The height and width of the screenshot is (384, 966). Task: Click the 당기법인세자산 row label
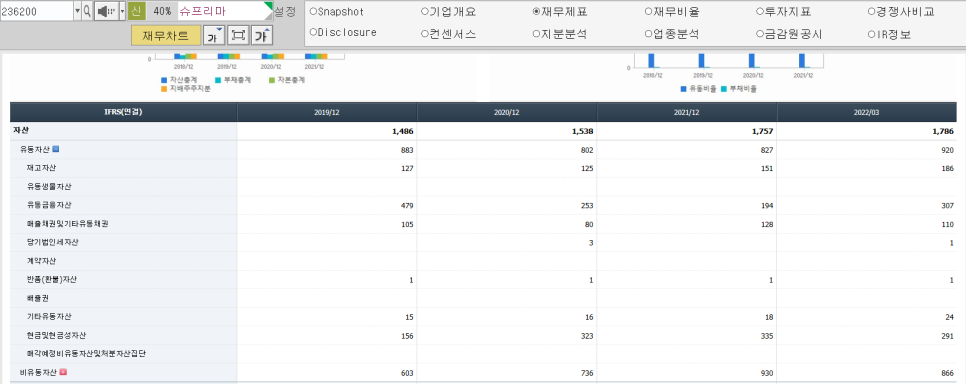coord(53,242)
